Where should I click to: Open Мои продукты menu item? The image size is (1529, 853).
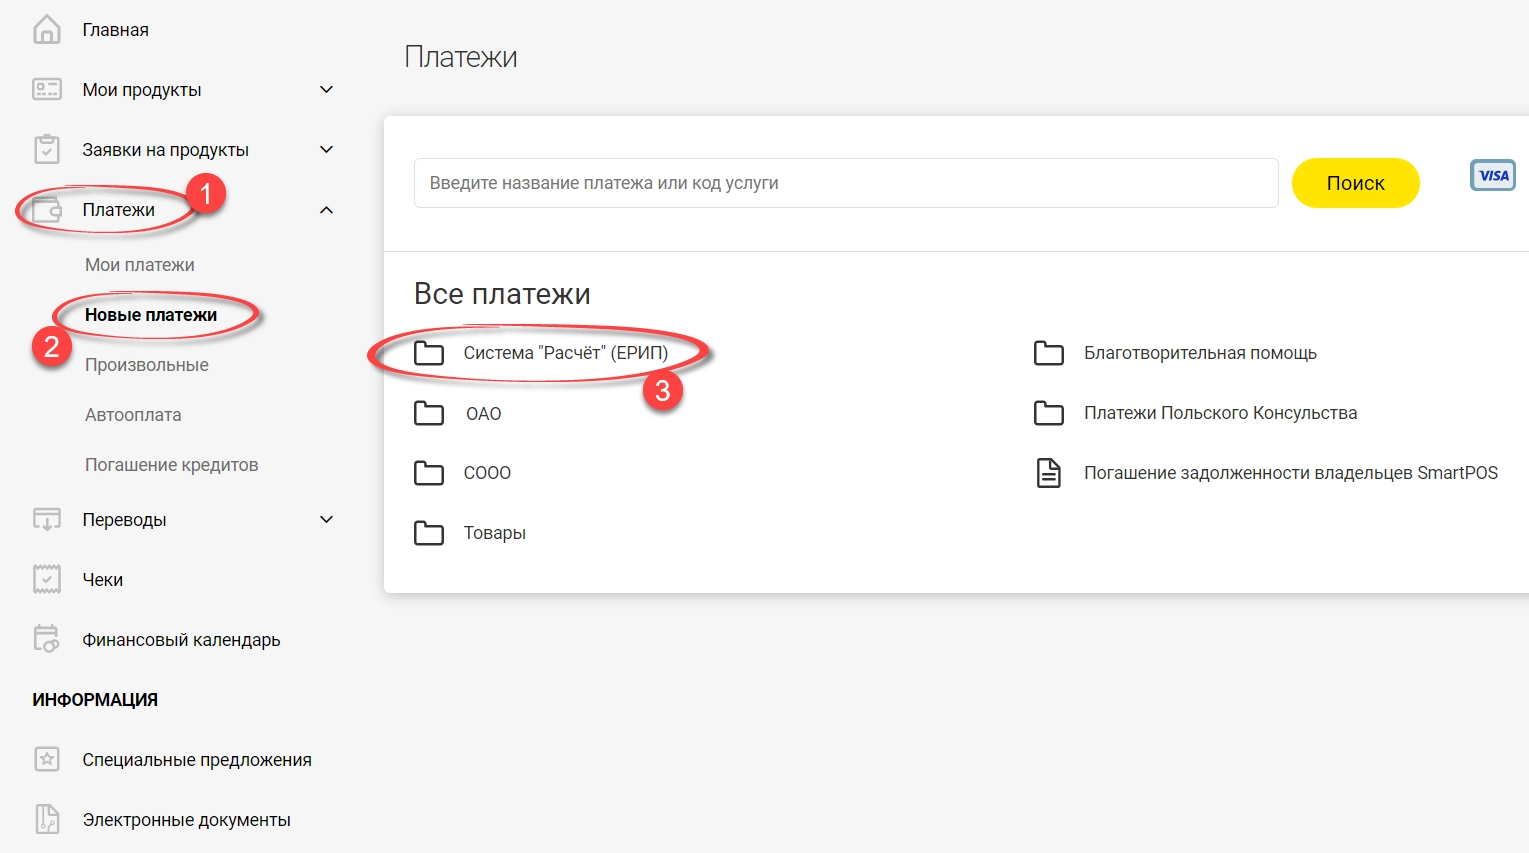tap(142, 90)
